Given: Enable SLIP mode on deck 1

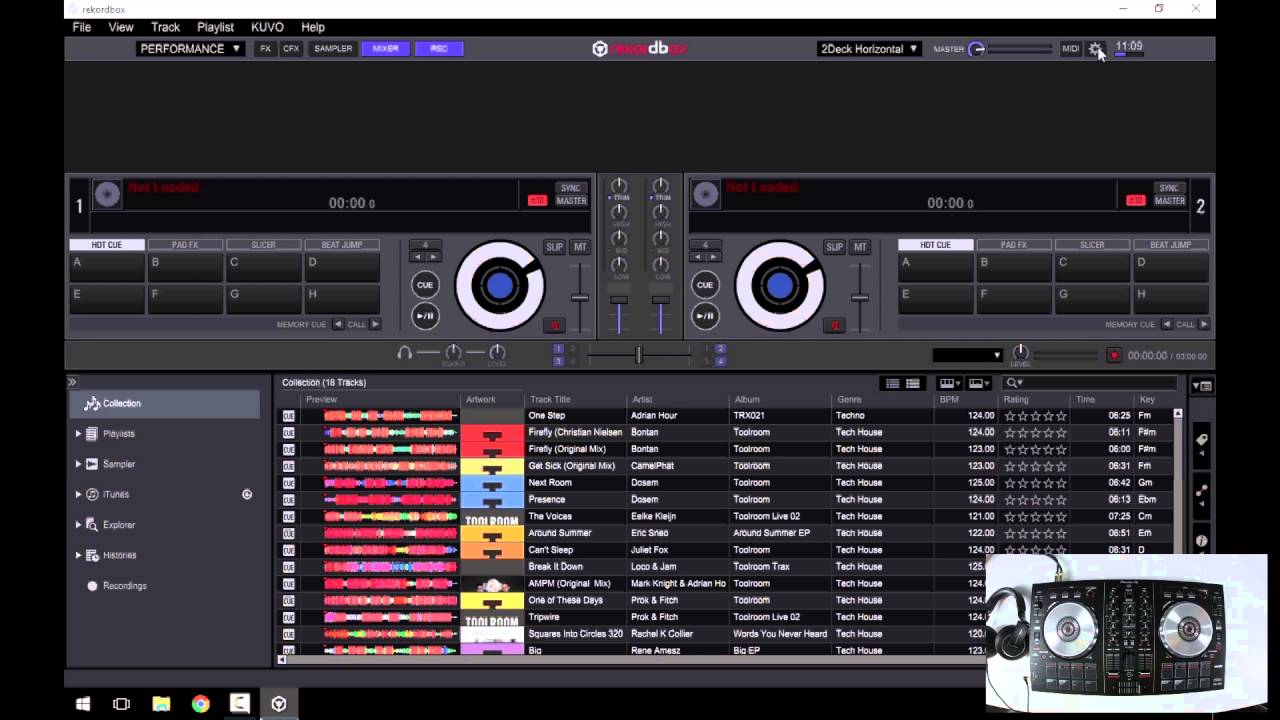Looking at the screenshot, I should point(554,247).
